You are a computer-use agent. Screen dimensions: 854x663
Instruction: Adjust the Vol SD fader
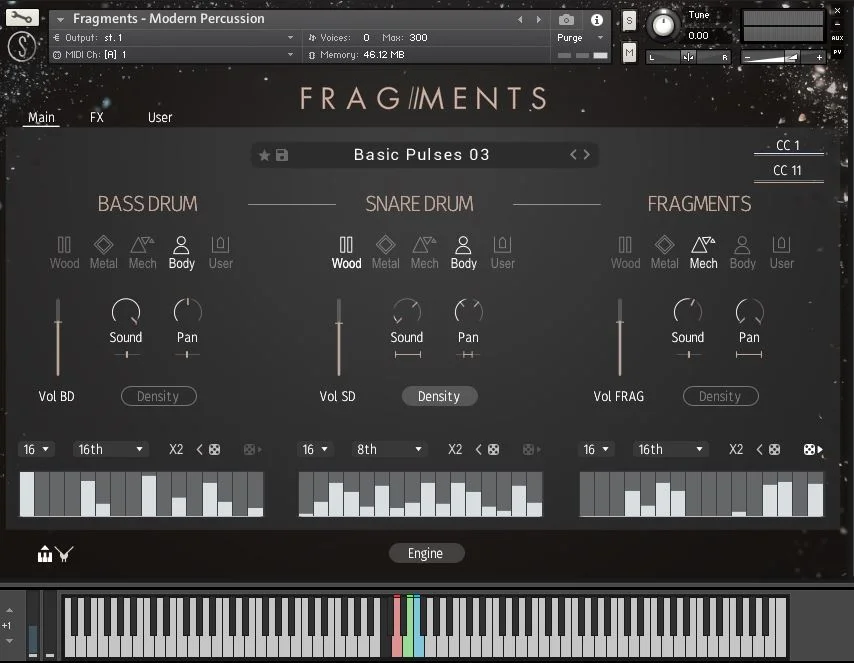(339, 337)
